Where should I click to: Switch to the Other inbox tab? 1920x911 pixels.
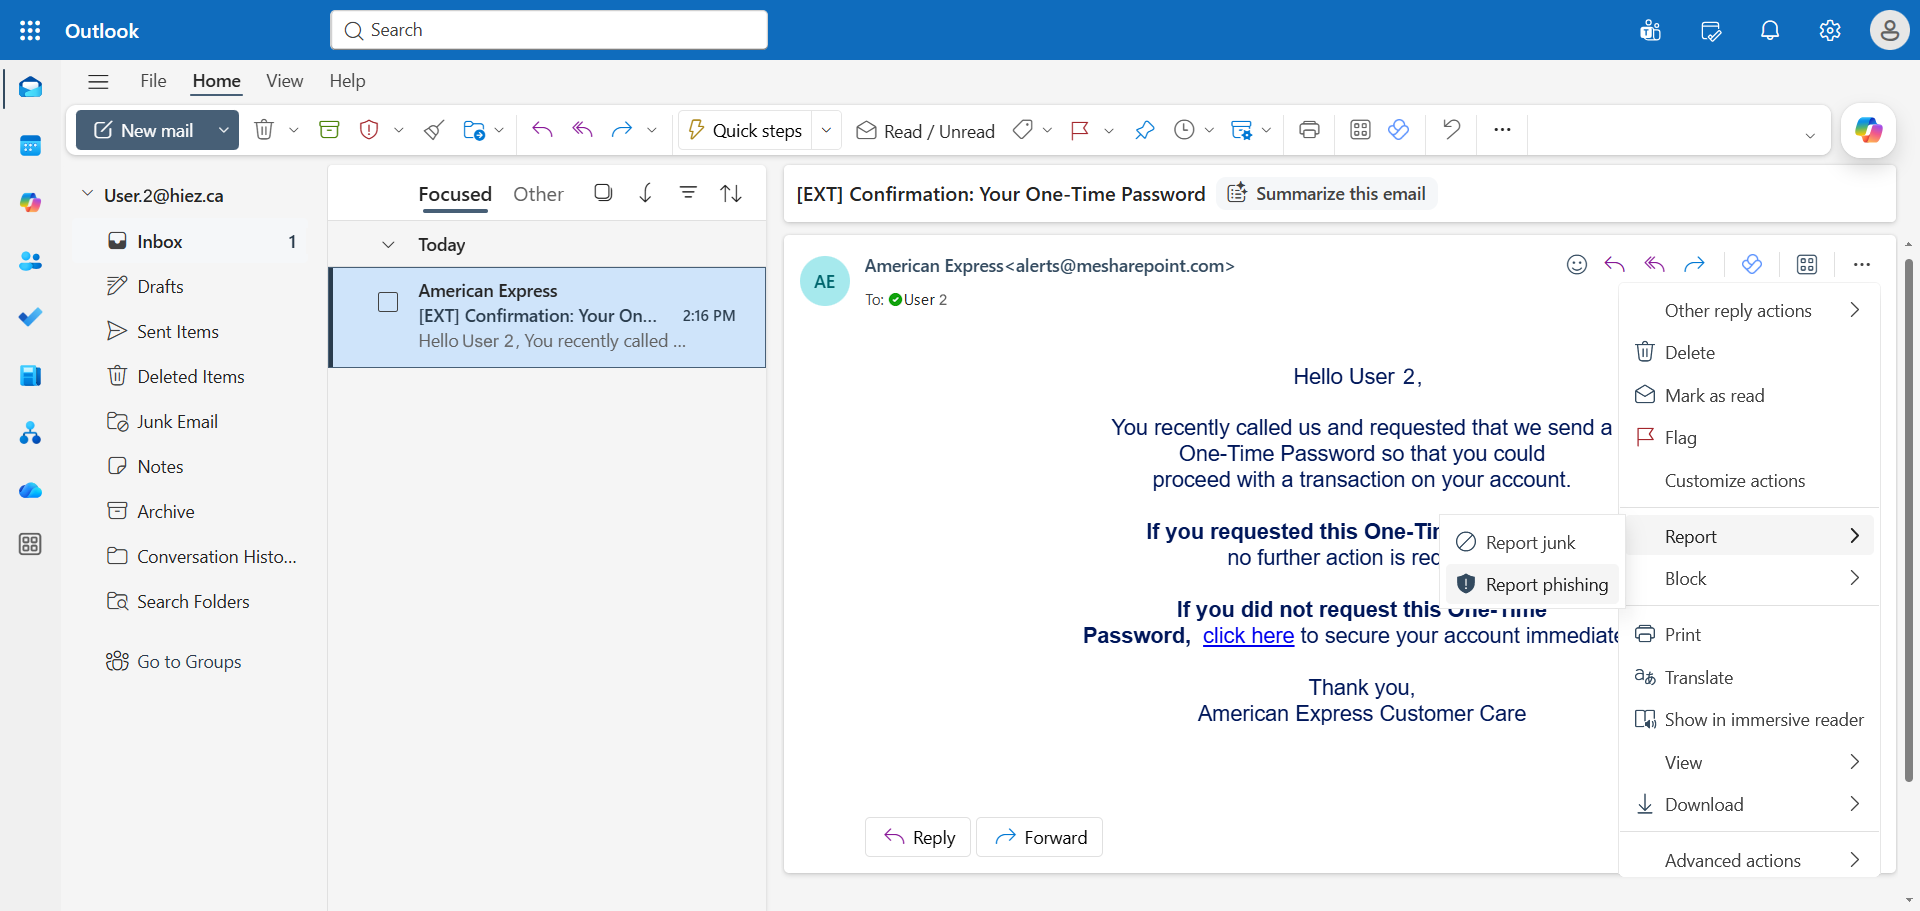point(538,194)
